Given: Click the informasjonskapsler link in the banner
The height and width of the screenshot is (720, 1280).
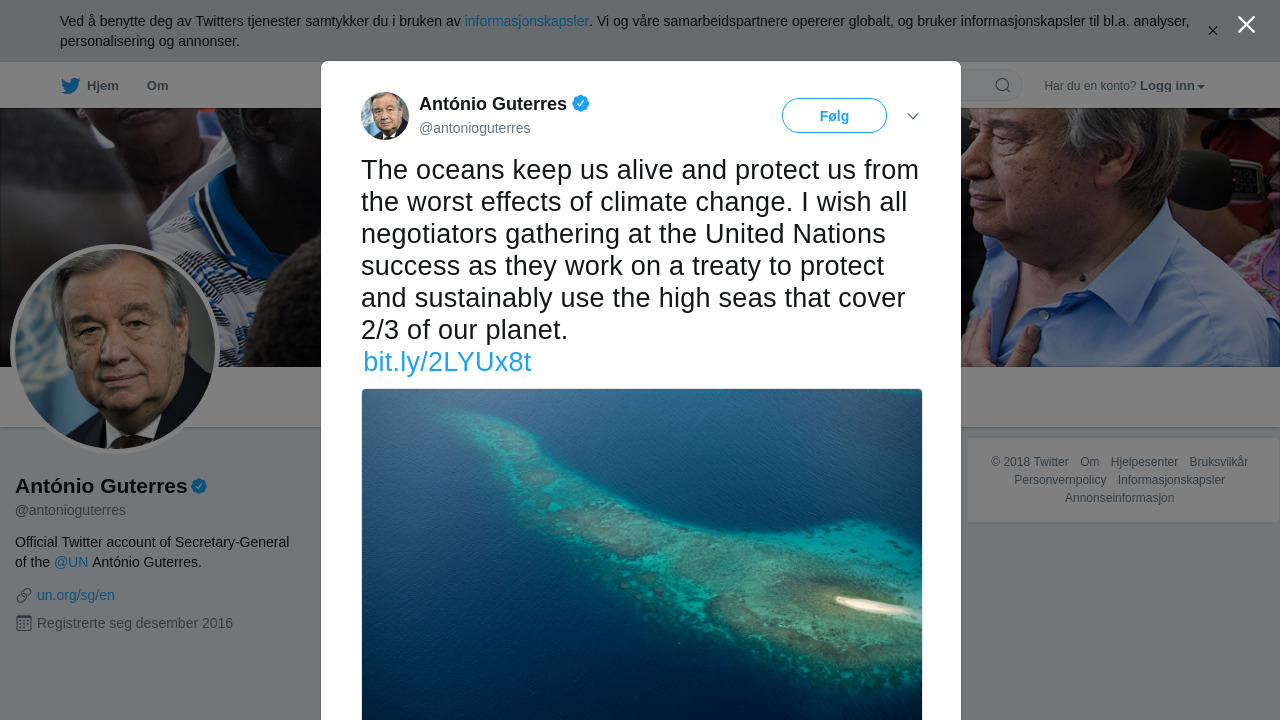Looking at the screenshot, I should [x=526, y=21].
